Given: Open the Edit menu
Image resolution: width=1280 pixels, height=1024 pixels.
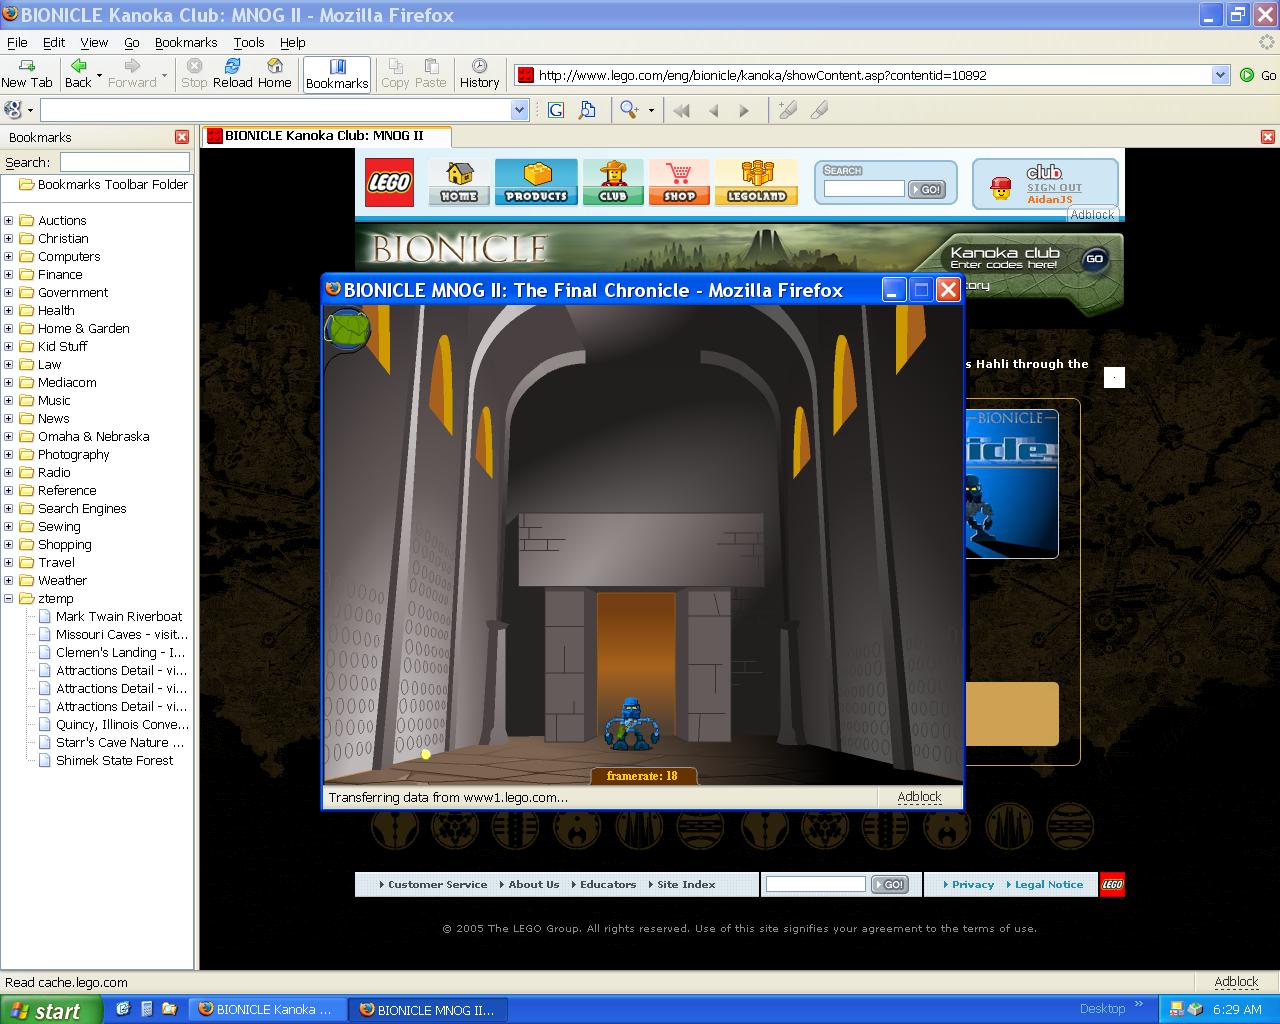Looking at the screenshot, I should click(x=54, y=43).
